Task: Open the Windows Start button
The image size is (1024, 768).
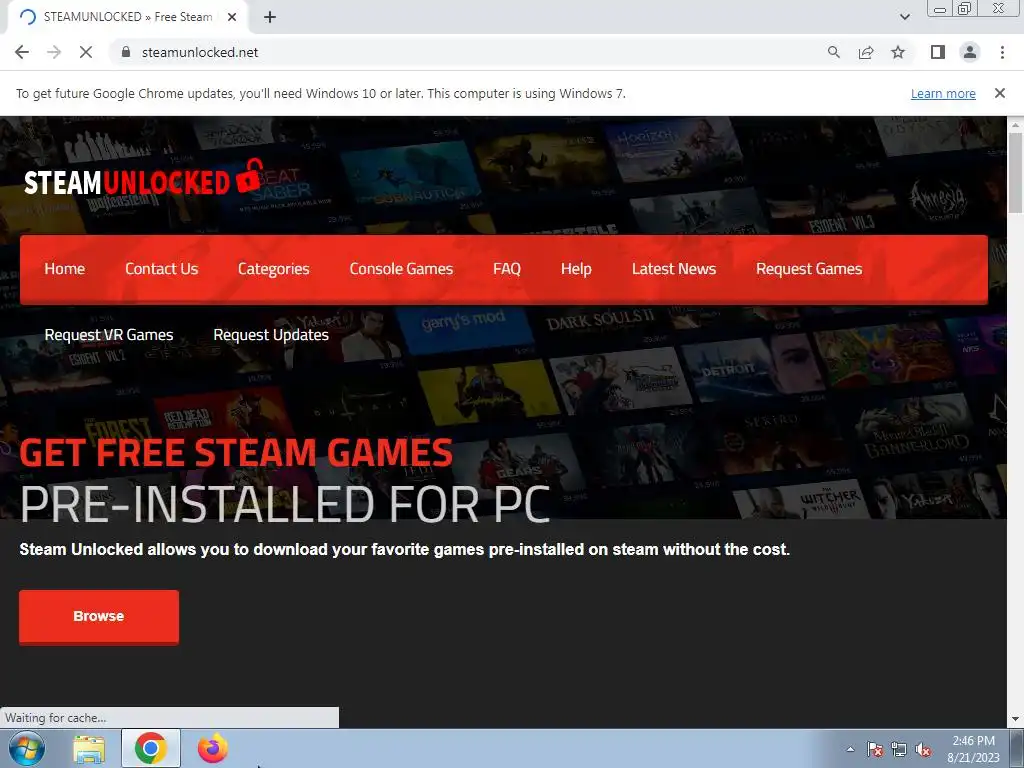Action: point(27,748)
